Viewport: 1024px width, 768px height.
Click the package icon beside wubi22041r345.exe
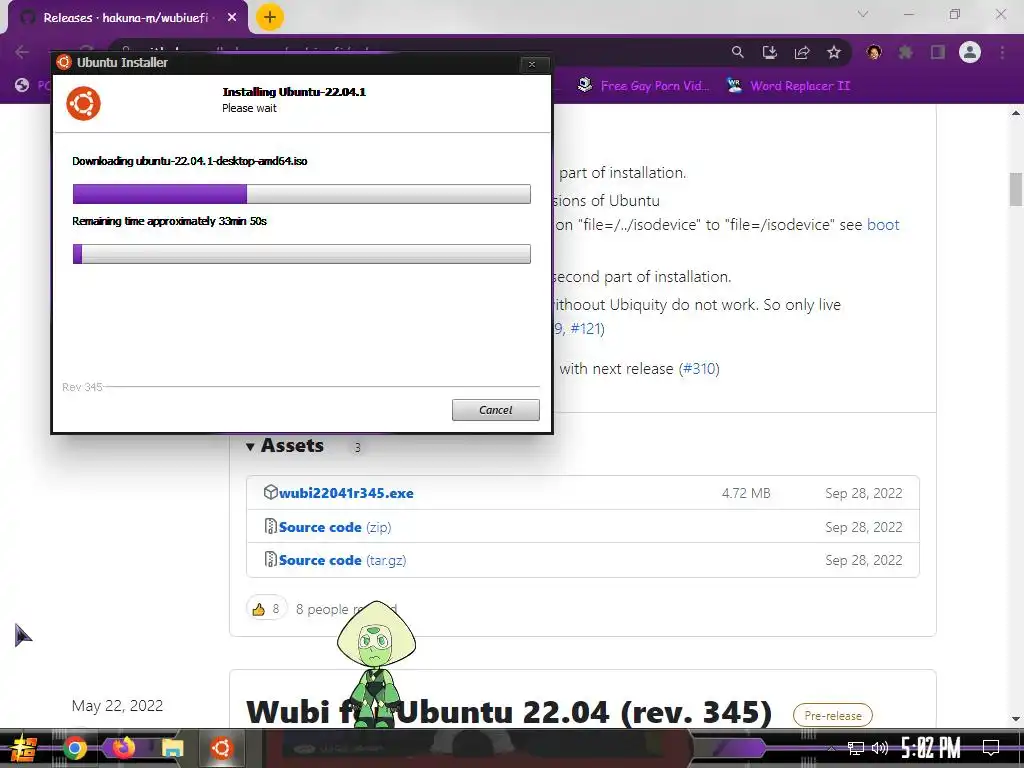click(x=270, y=492)
